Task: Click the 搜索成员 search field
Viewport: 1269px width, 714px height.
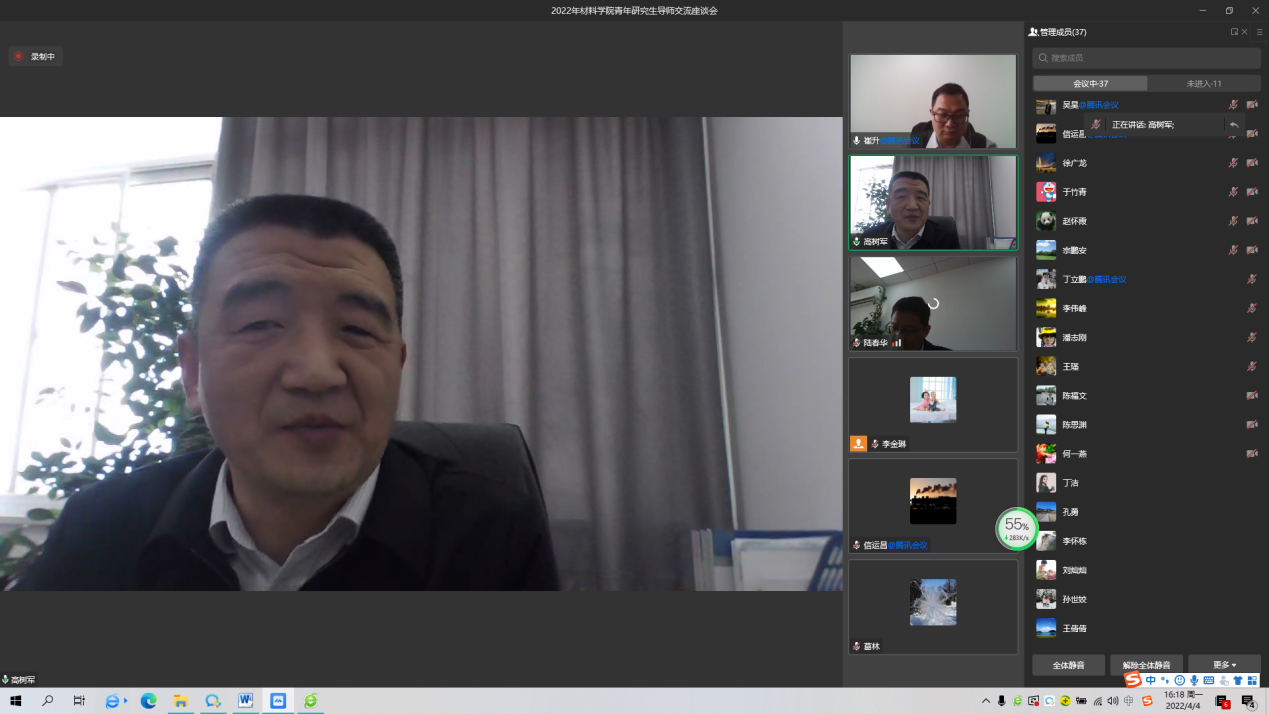Action: 1146,58
